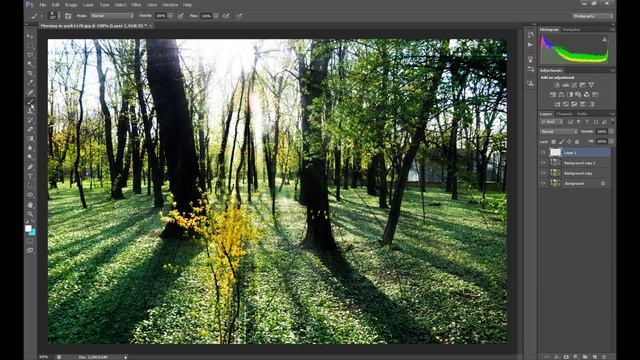Select the Path Selection tool

click(x=30, y=186)
